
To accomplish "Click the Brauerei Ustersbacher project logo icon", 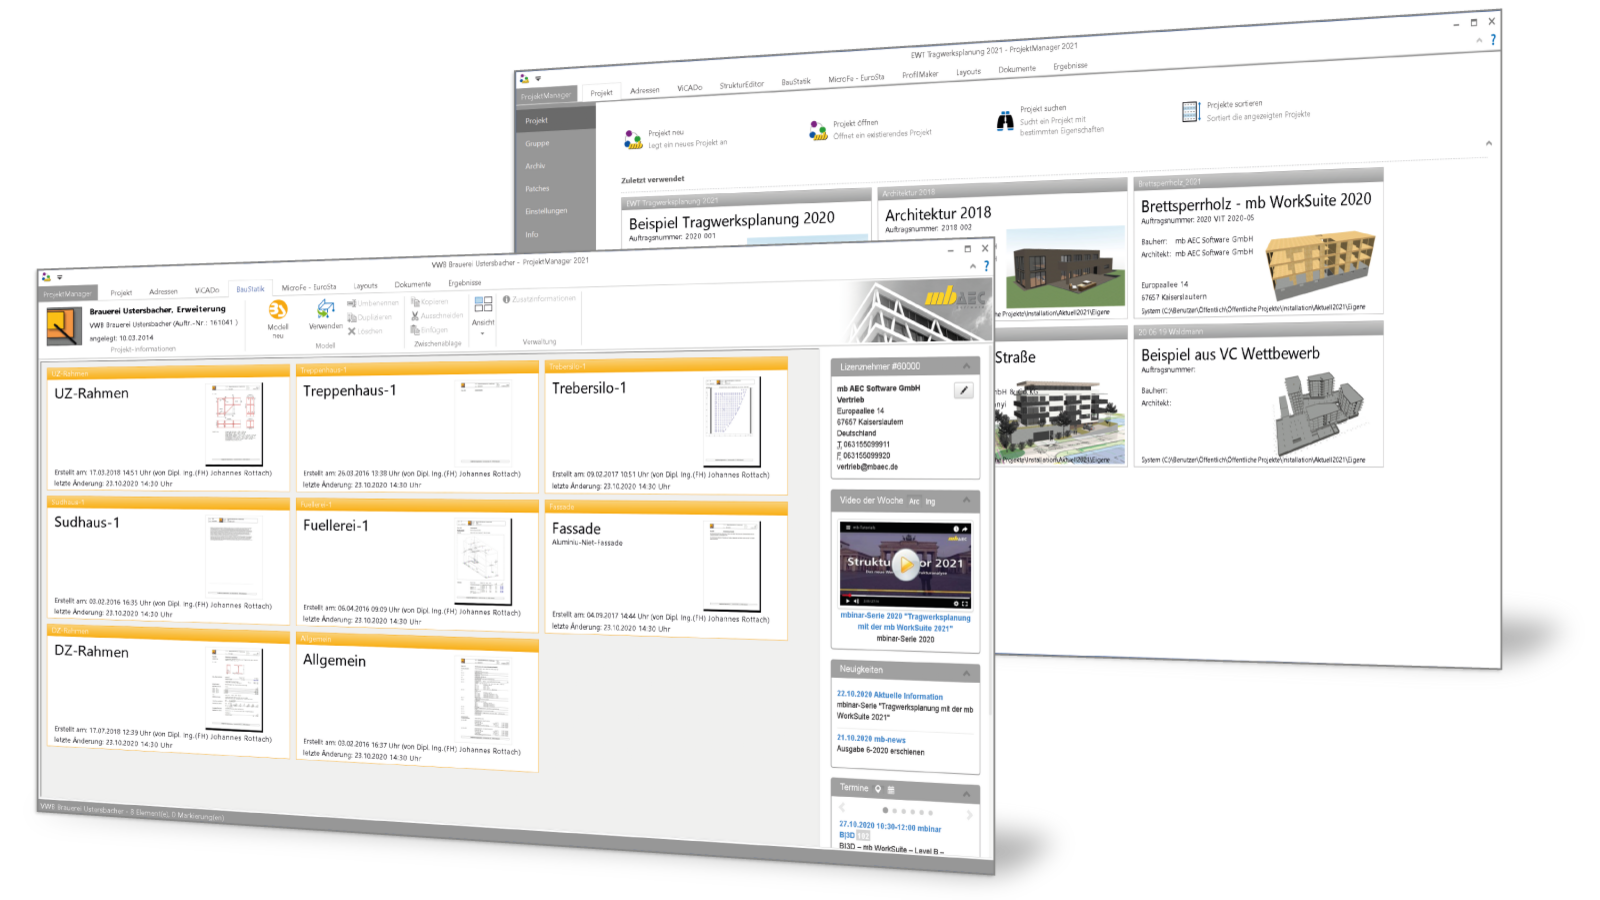I will [x=64, y=326].
